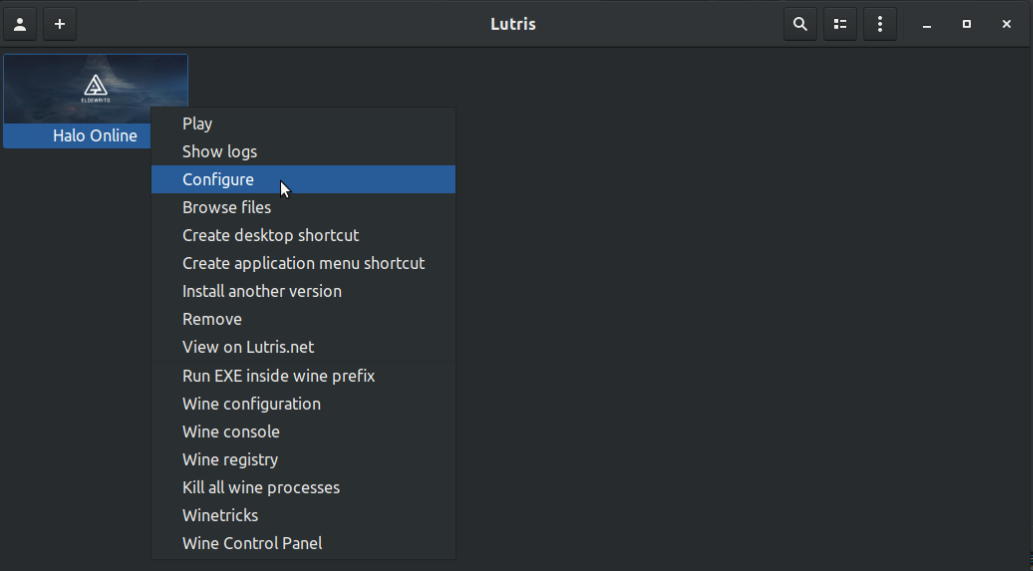Switch view with the list view icon
The image size is (1033, 571).
pos(840,24)
